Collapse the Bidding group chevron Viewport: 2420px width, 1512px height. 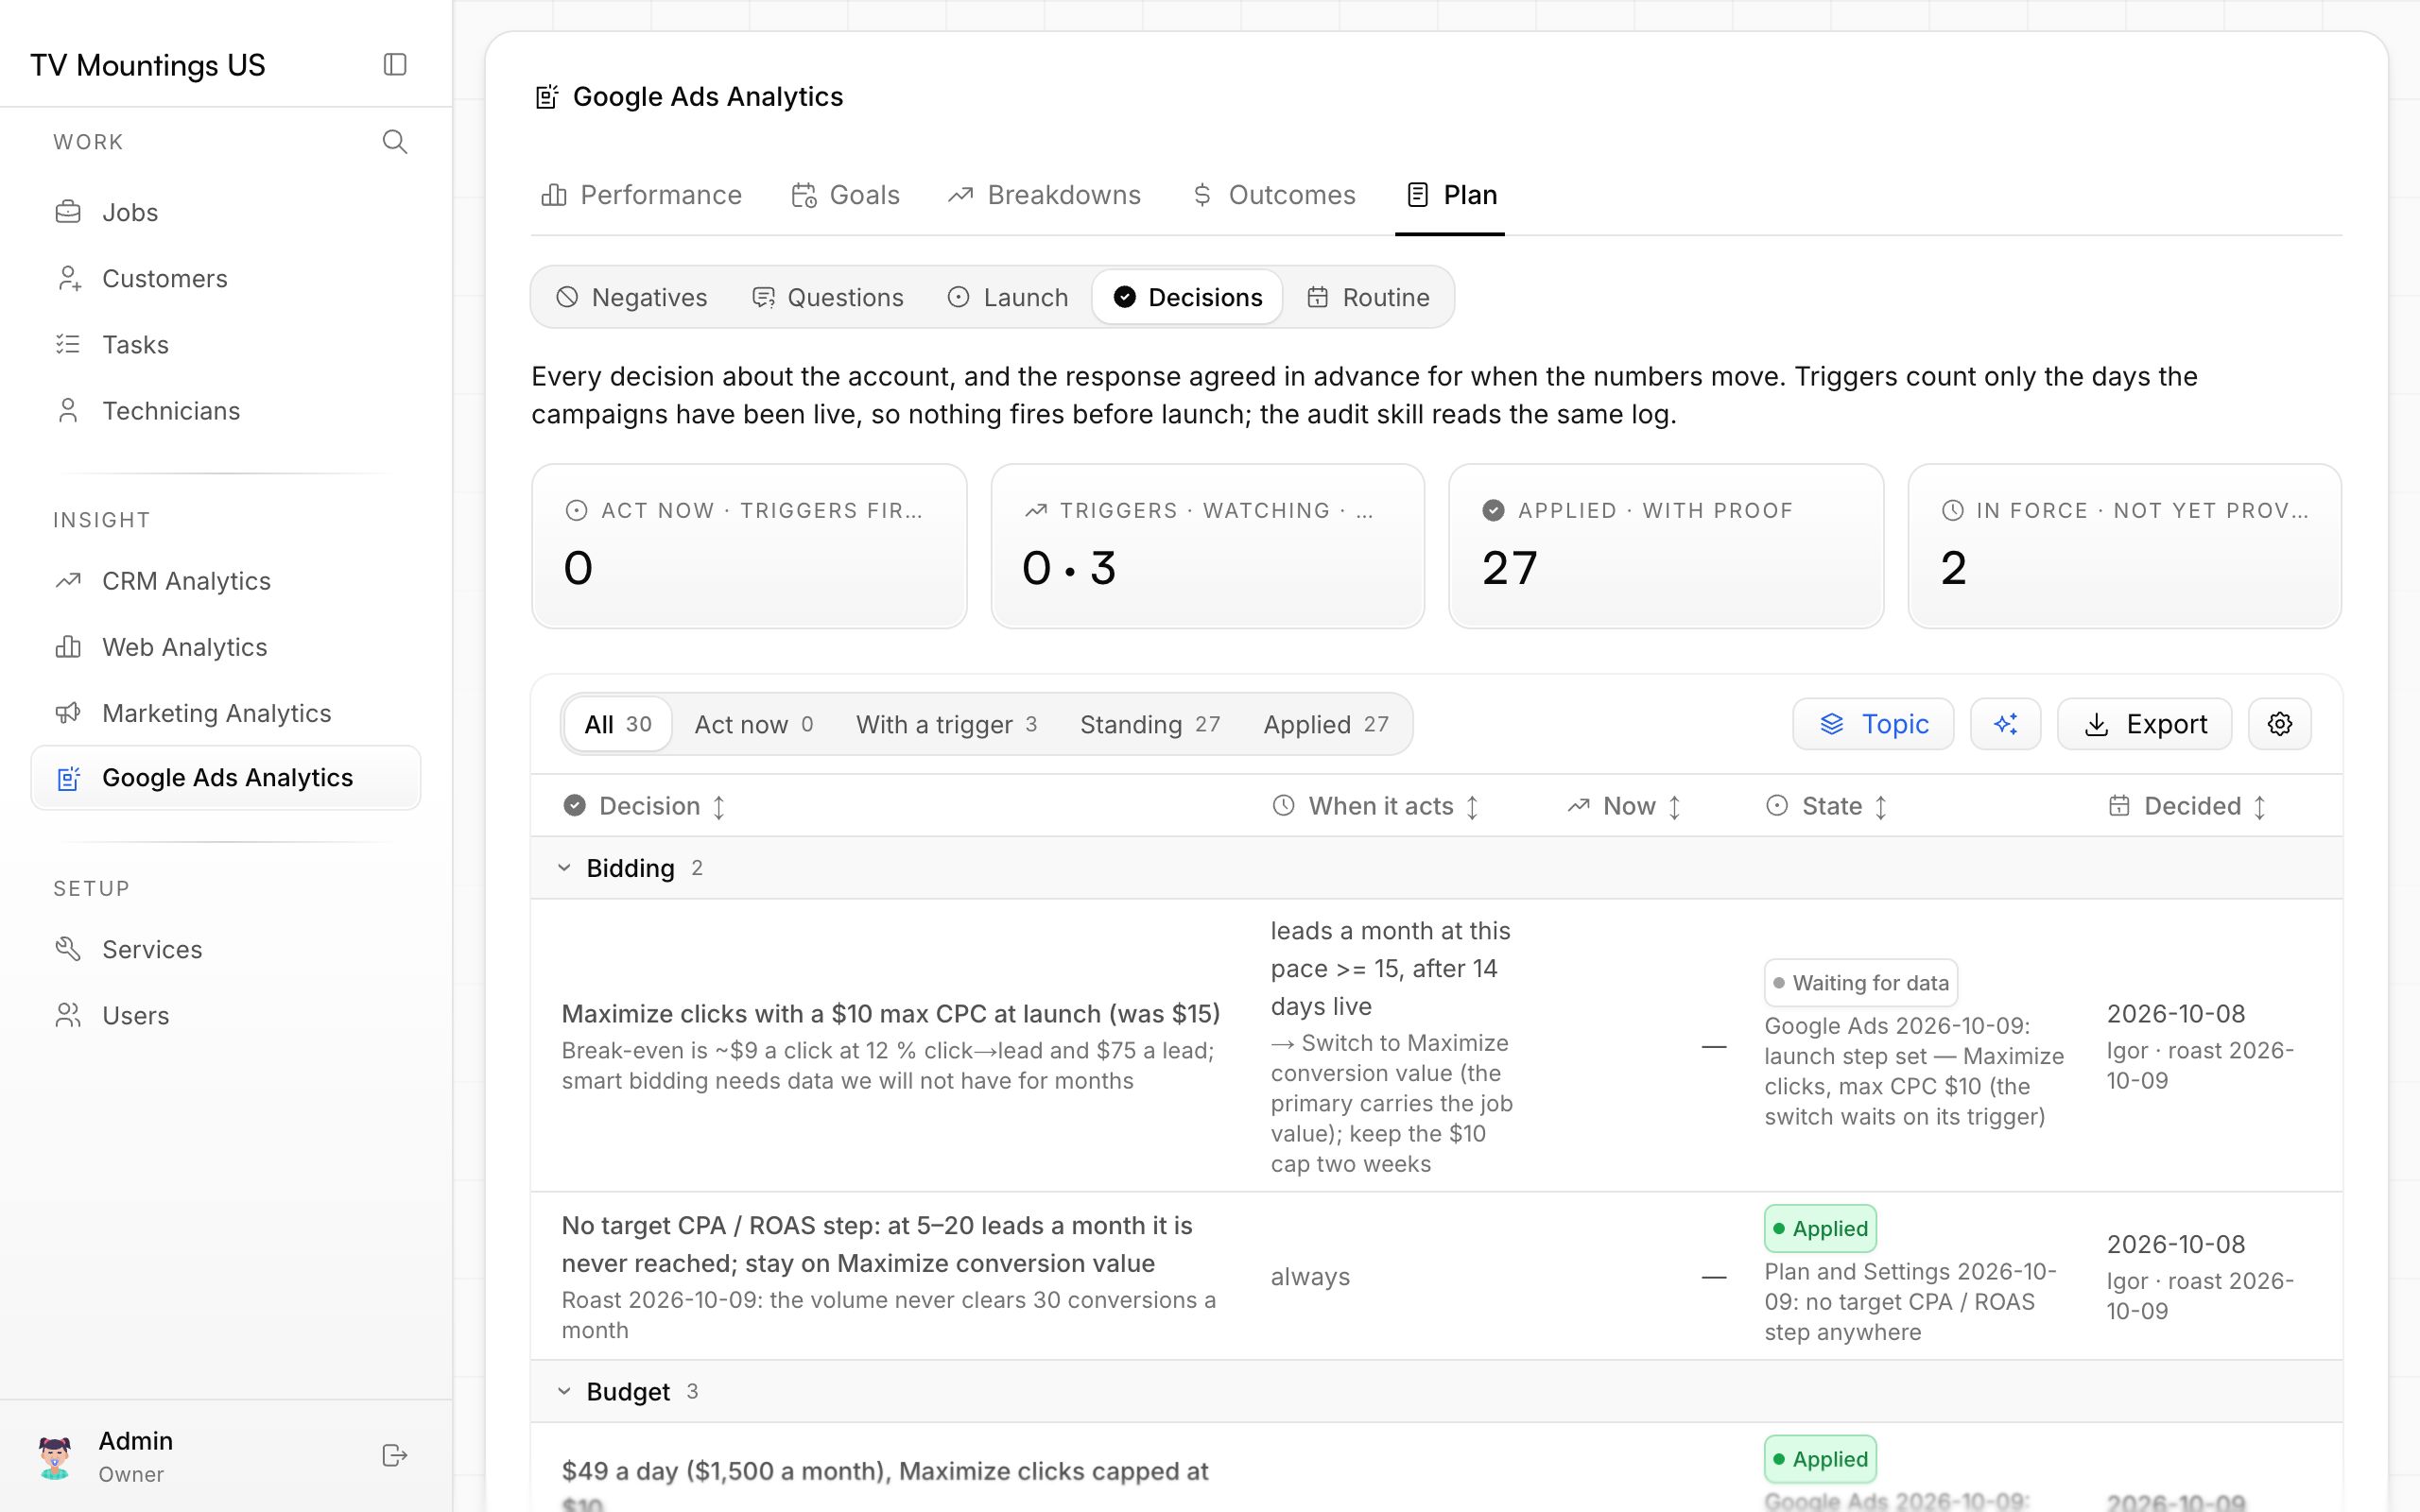click(564, 868)
